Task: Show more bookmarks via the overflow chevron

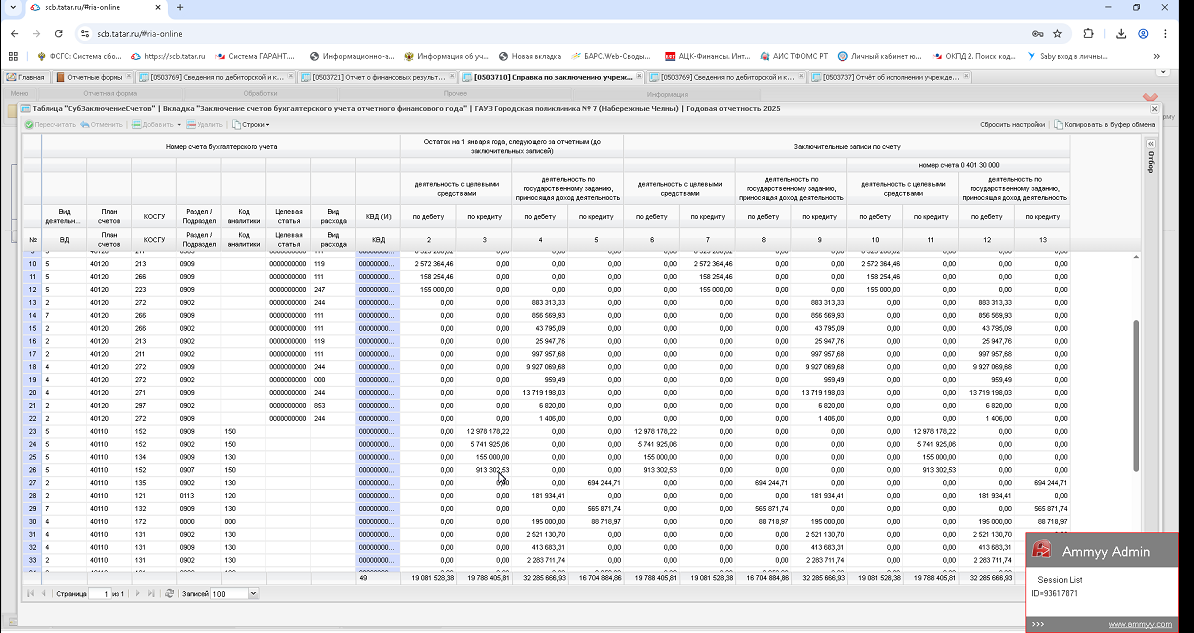Action: click(1157, 56)
